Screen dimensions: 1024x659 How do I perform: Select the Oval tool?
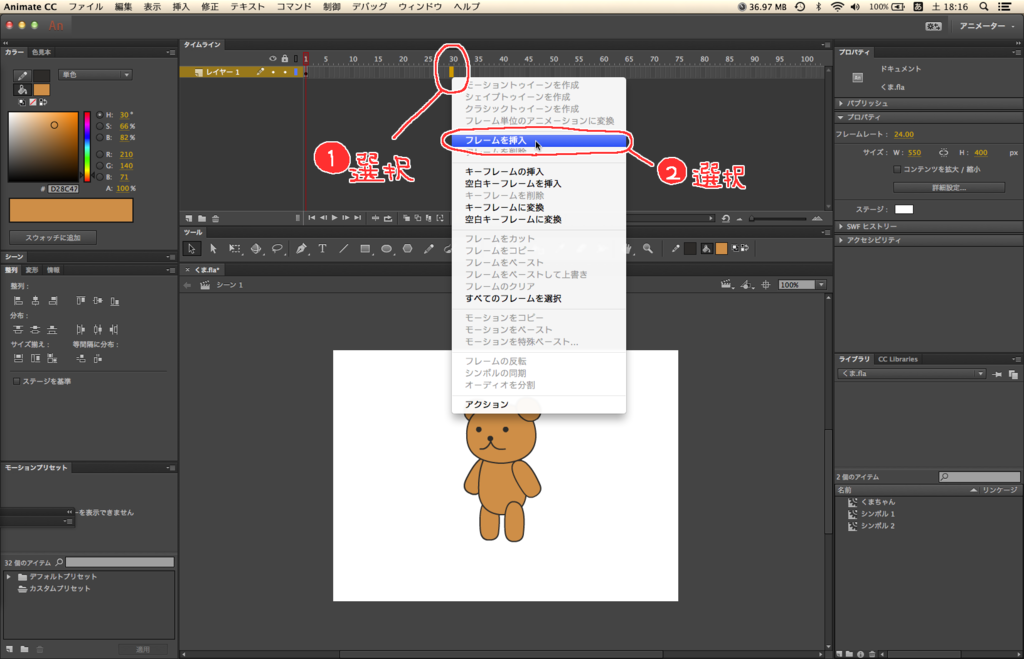click(x=387, y=249)
